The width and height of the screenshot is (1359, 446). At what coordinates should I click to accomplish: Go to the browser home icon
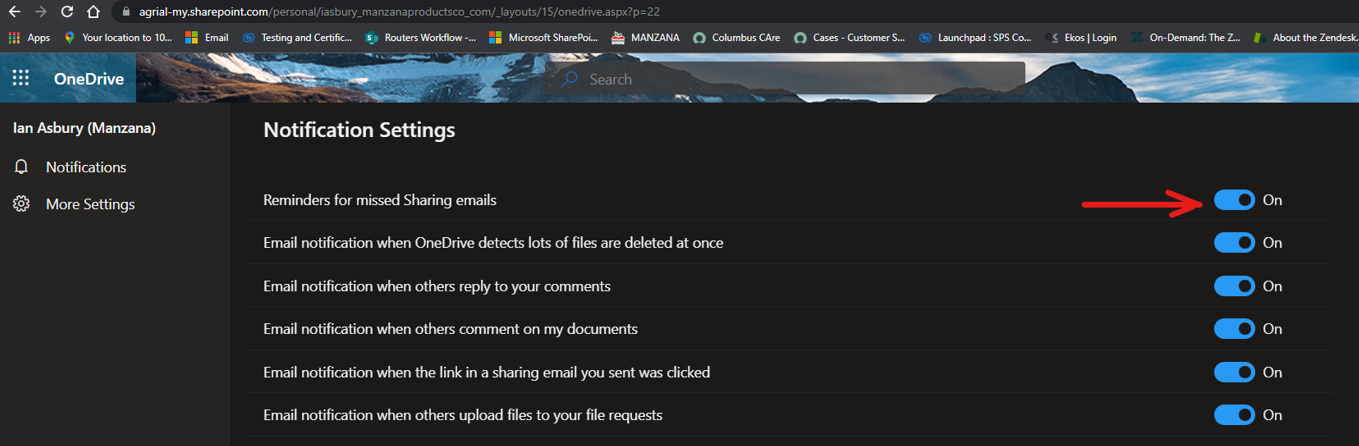pyautogui.click(x=93, y=12)
